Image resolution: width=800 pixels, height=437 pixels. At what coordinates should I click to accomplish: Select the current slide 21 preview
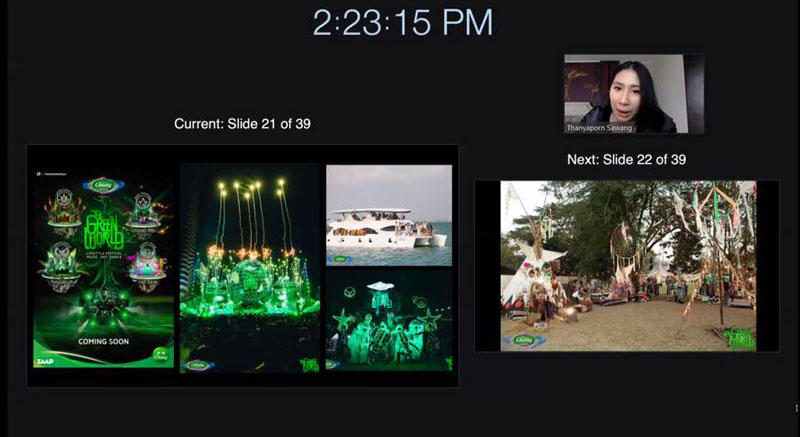(x=243, y=266)
